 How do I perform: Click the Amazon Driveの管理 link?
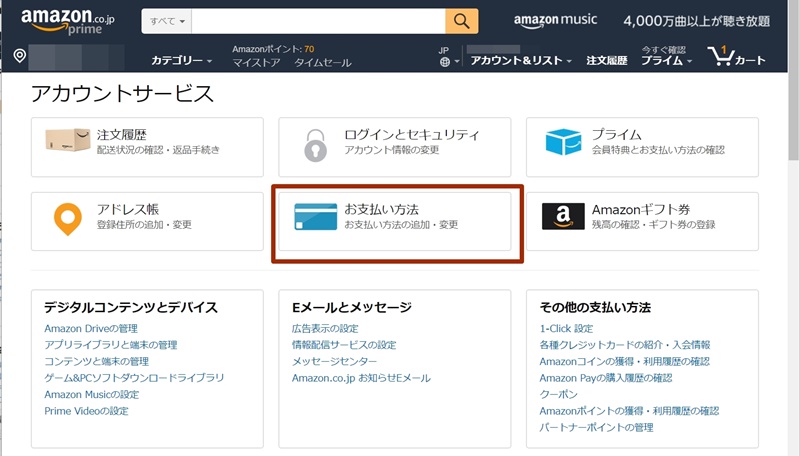click(91, 329)
